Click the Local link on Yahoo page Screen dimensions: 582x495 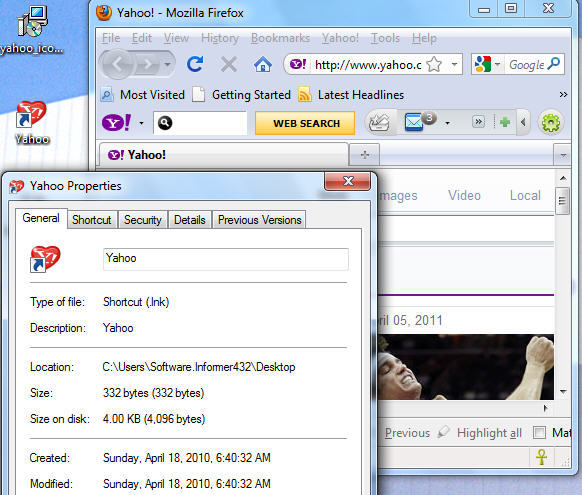coord(525,195)
